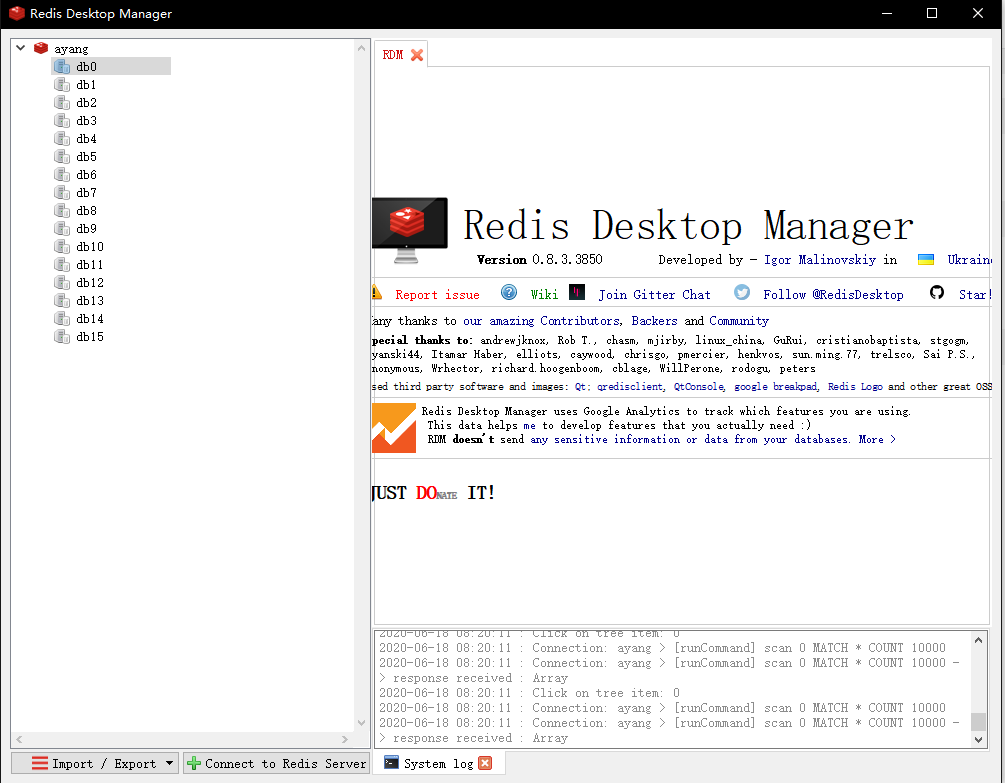The width and height of the screenshot is (1005, 783).
Task: Click the blue question mark icon near Wiki
Action: (x=509, y=293)
